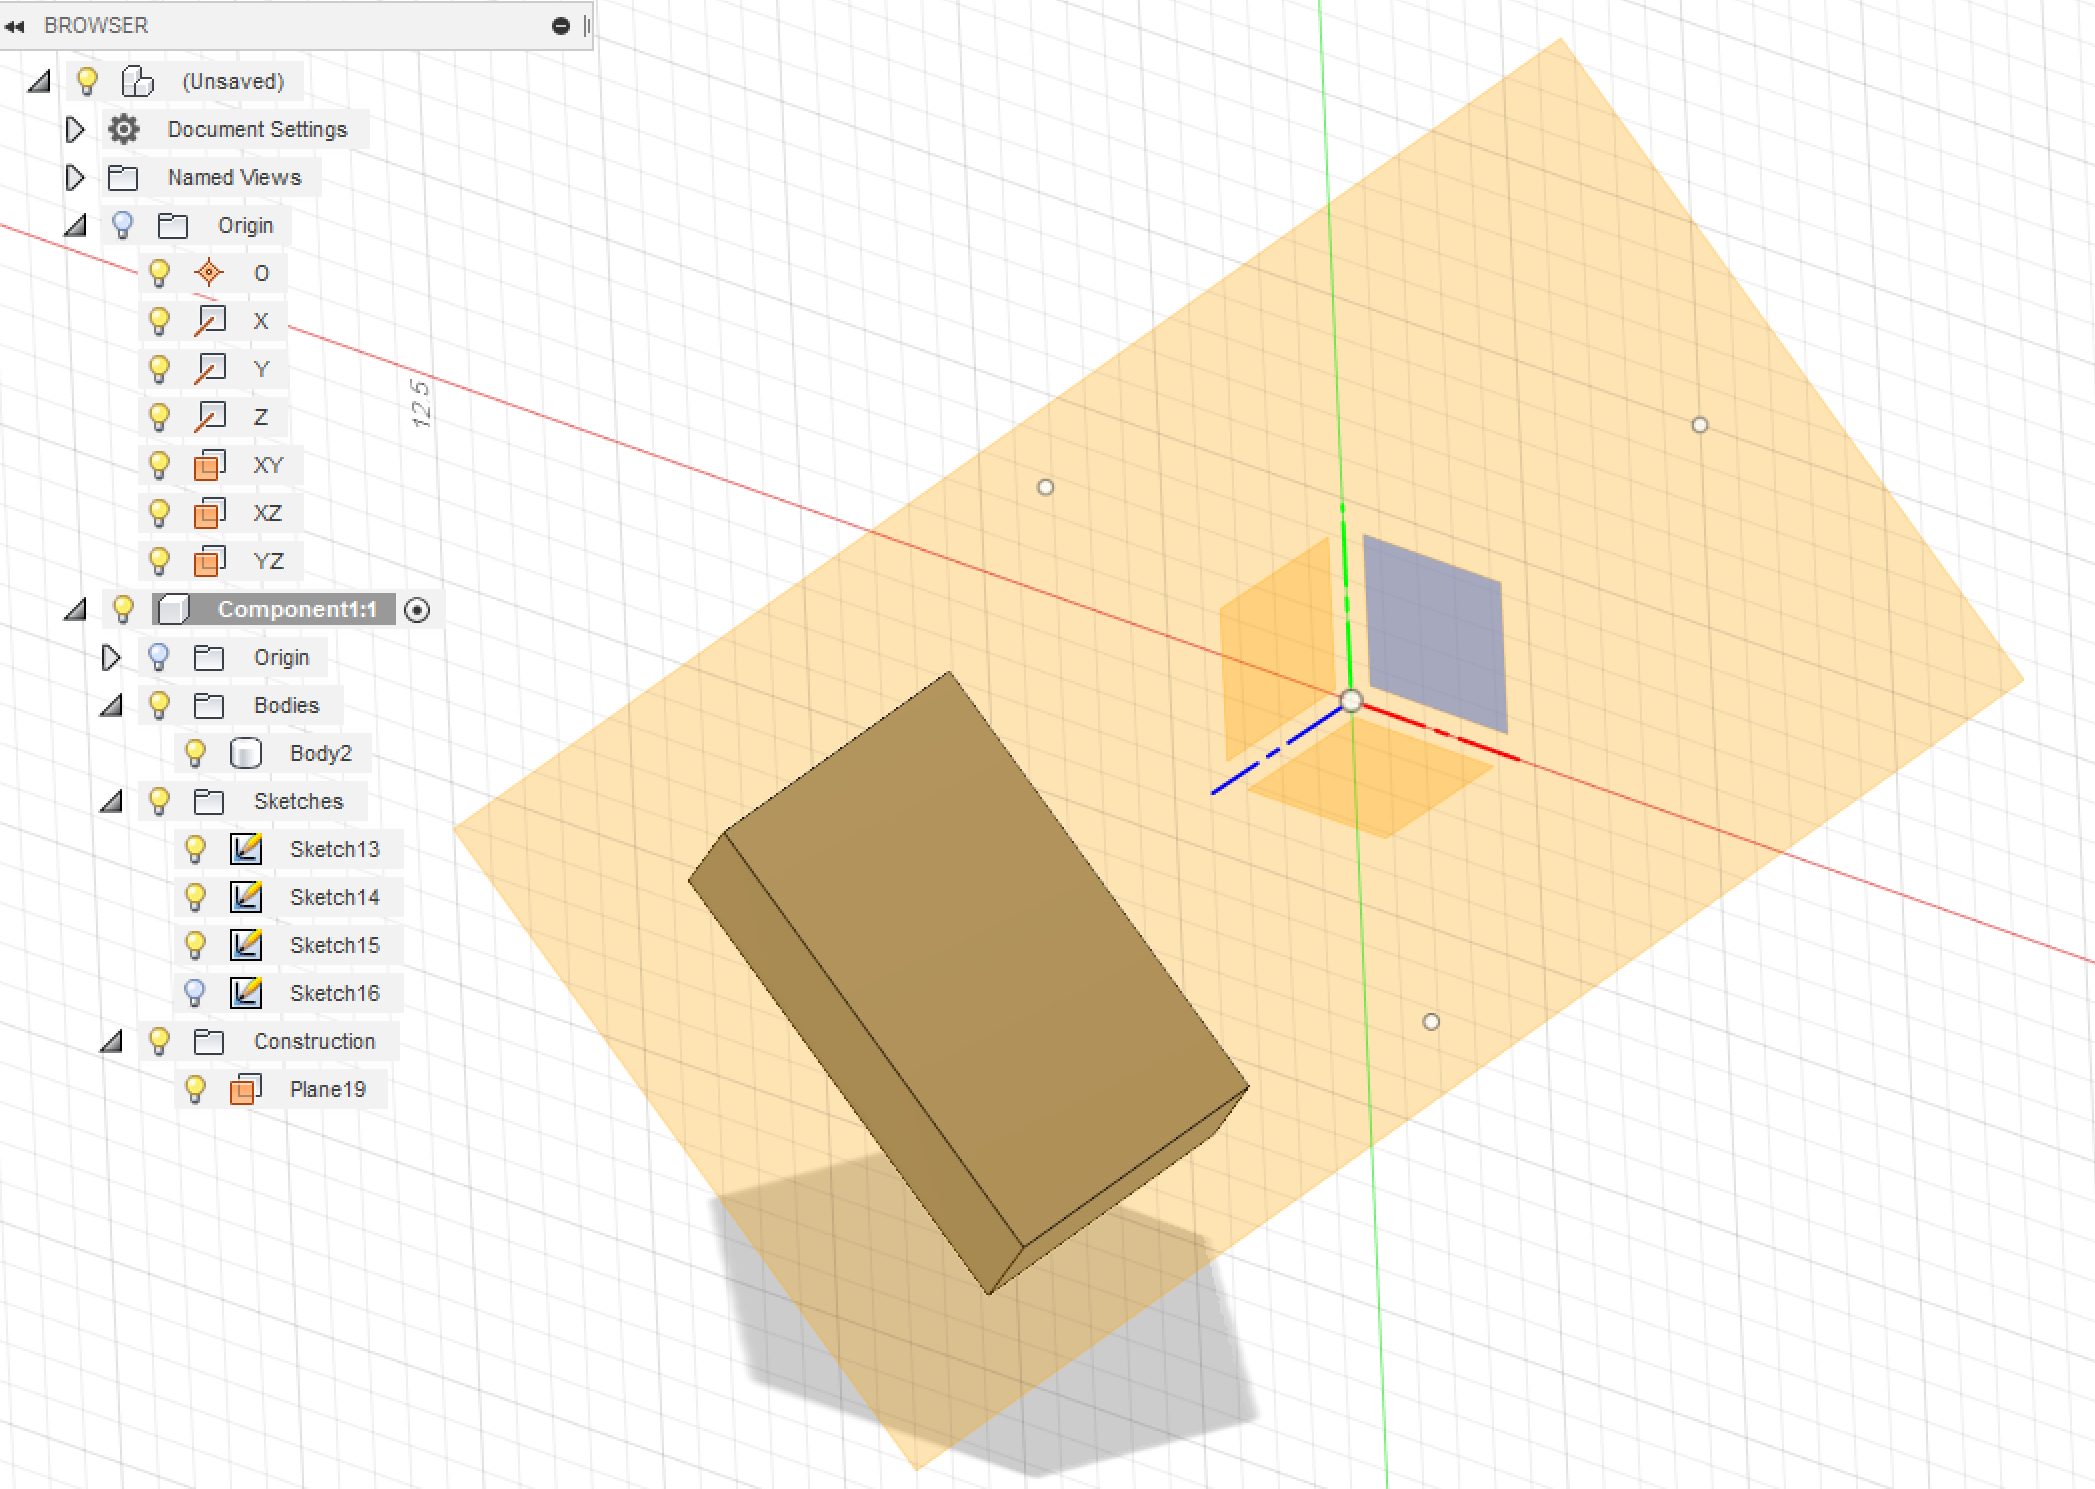Viewport: 2095px width, 1489px height.
Task: Click the YZ plane icon
Action: coord(209,561)
